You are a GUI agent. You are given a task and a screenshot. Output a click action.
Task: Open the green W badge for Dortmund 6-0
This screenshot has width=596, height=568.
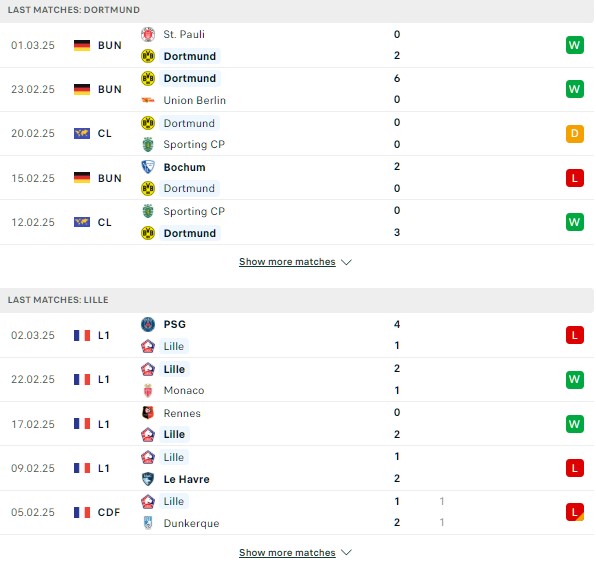pos(574,89)
